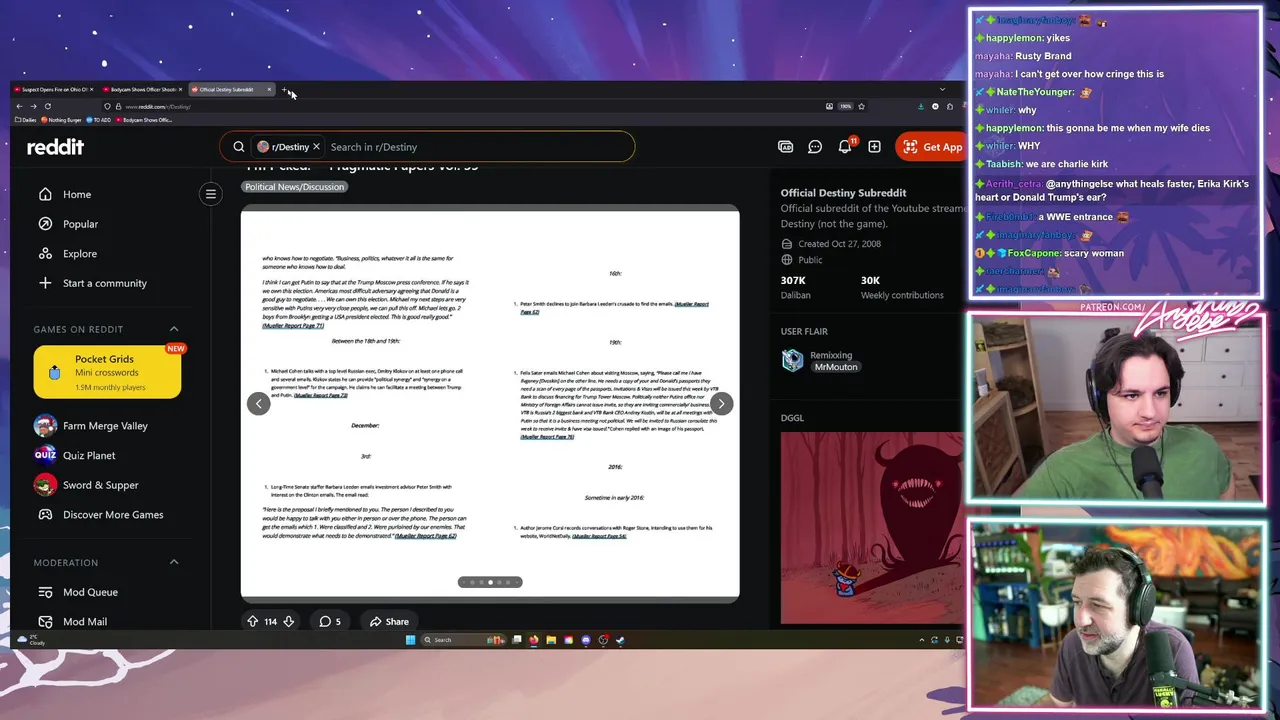This screenshot has height=720, width=1280.
Task: Open the Reddit chat icon
Action: [815, 147]
